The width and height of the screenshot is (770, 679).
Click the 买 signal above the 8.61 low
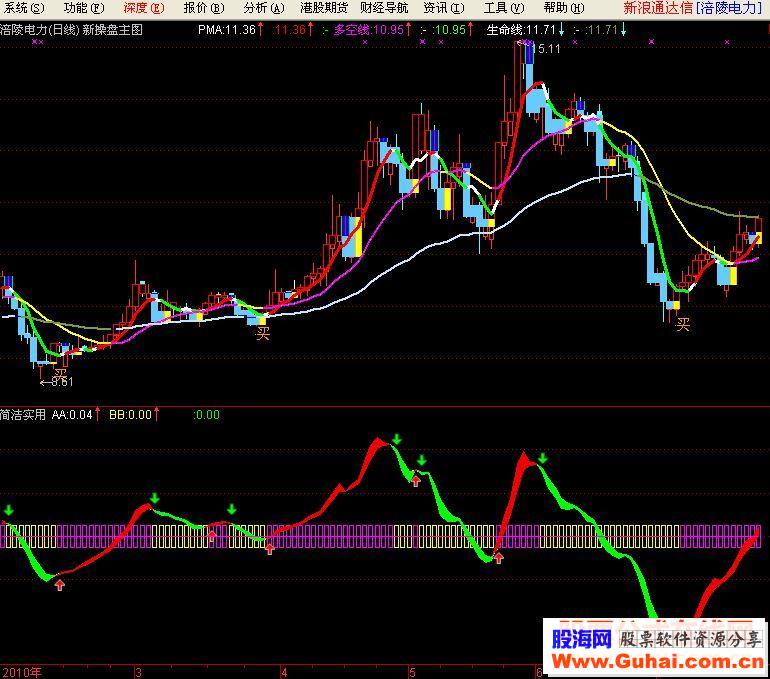60,373
